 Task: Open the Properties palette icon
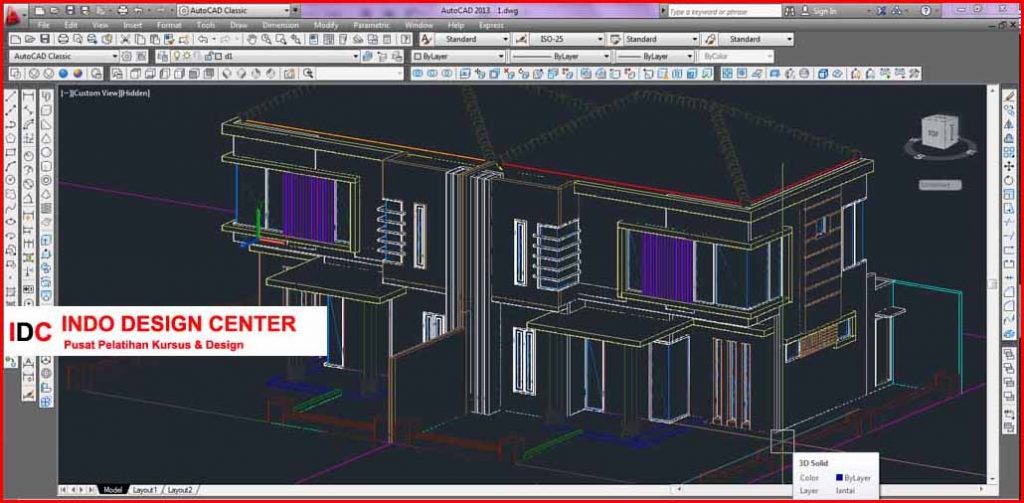[x=313, y=39]
